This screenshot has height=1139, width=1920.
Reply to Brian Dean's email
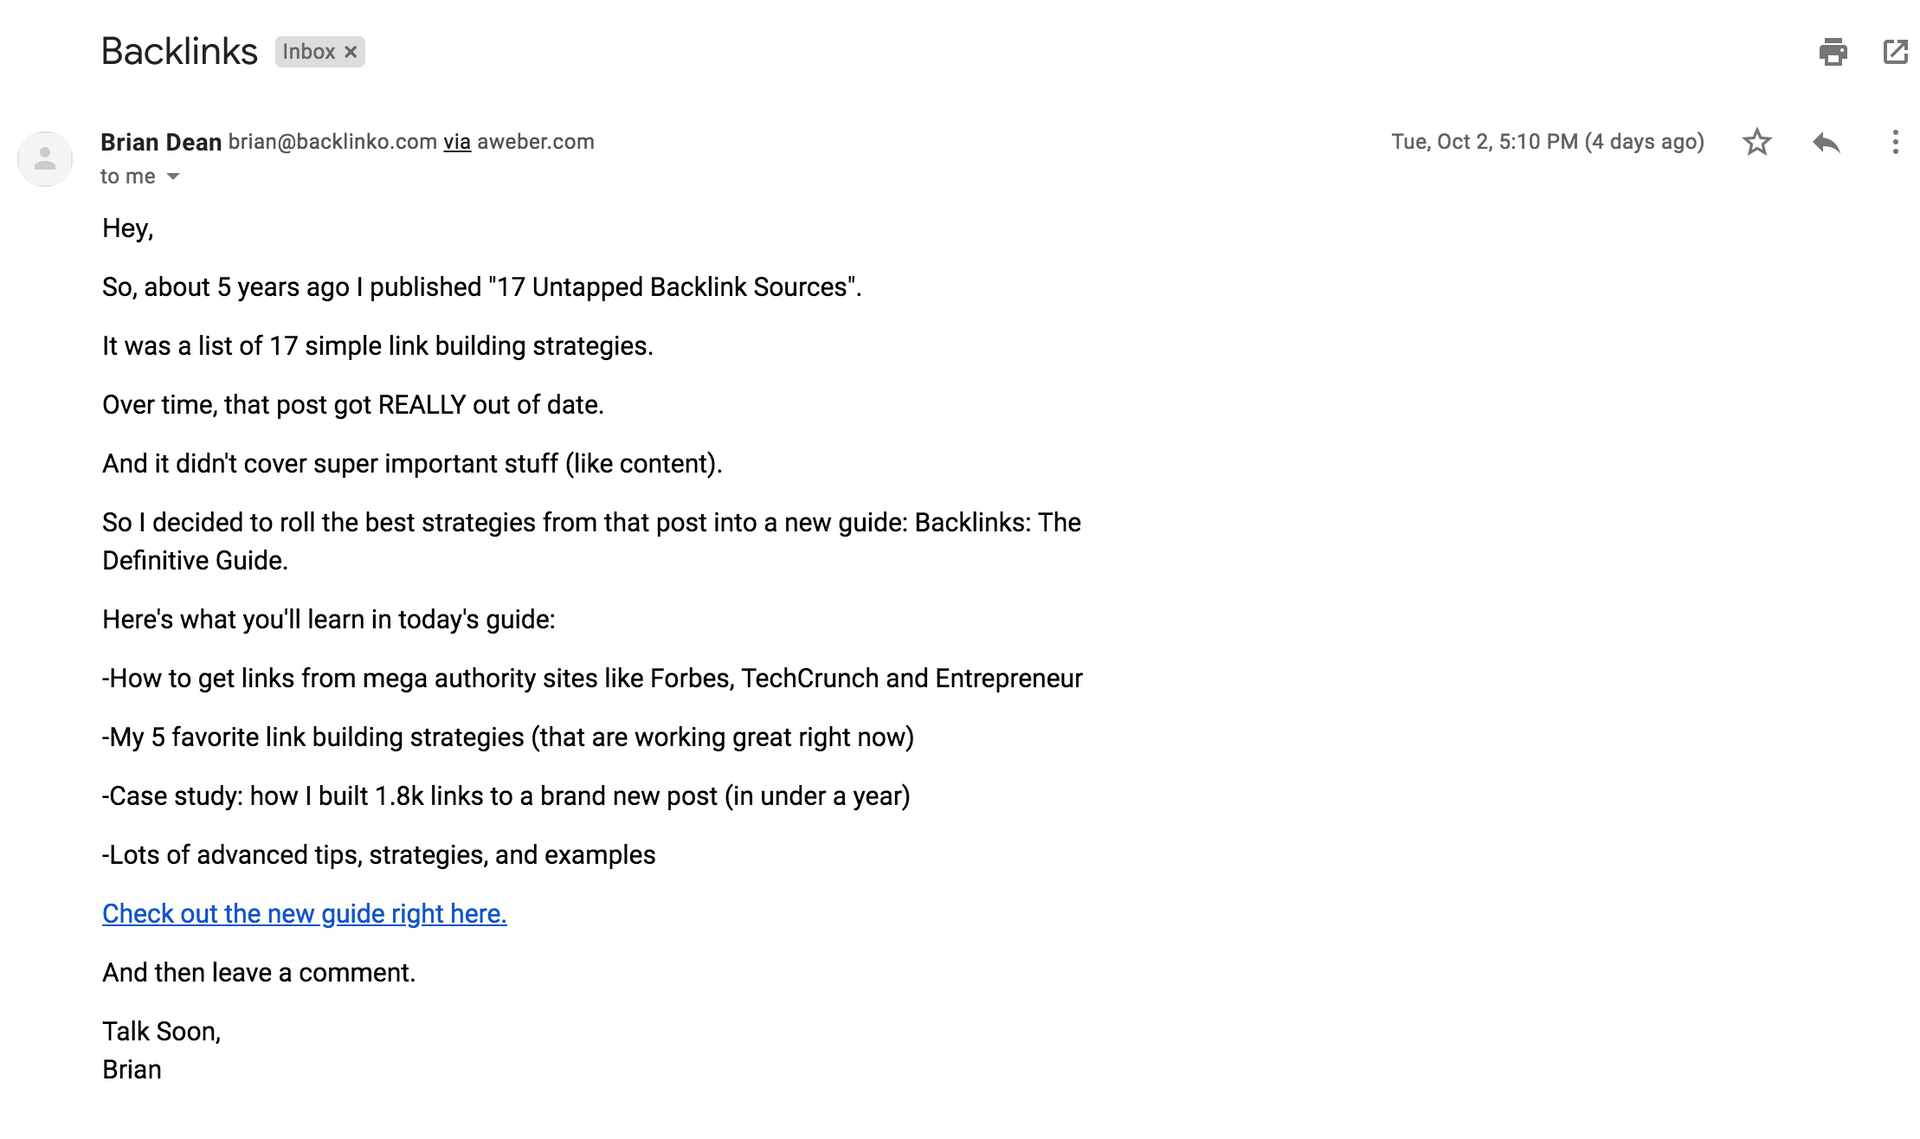coord(1826,142)
